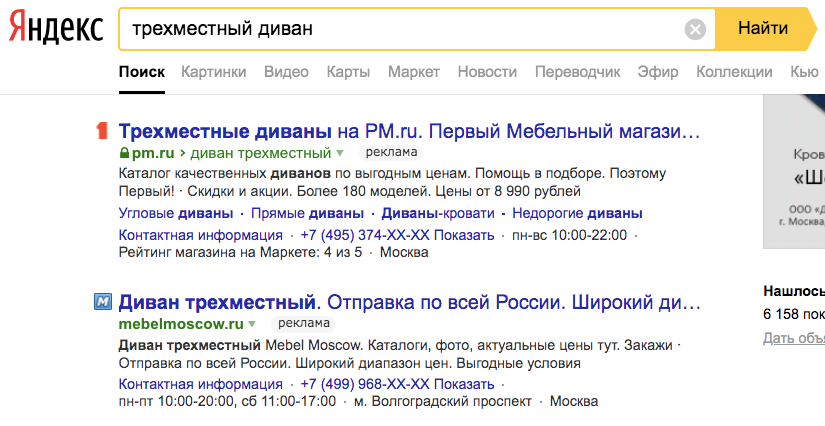
Task: Clear the search field with X icon
Action: pos(695,29)
